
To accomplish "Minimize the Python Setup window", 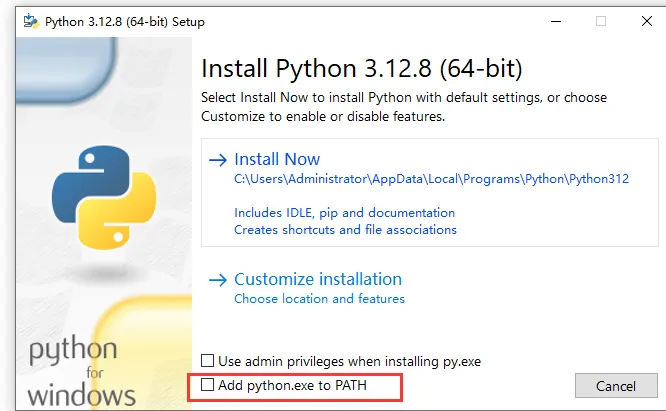I will click(x=553, y=21).
